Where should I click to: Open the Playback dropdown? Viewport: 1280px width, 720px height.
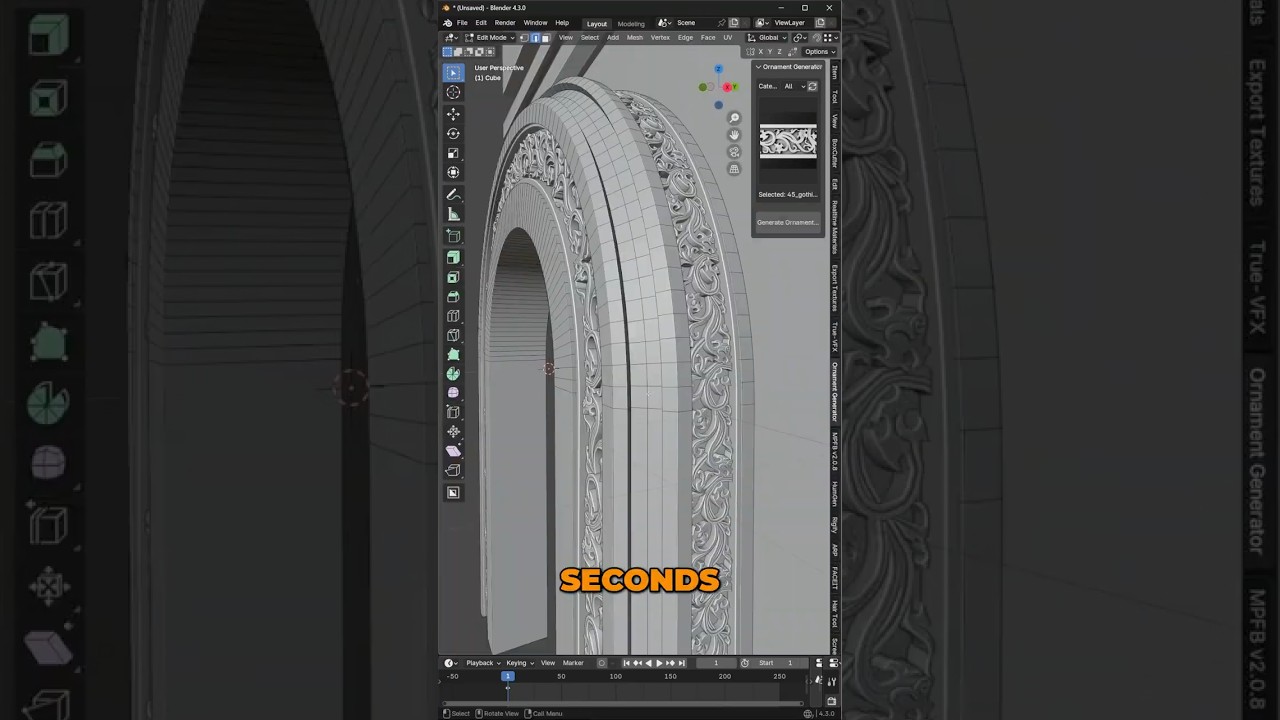(x=483, y=663)
